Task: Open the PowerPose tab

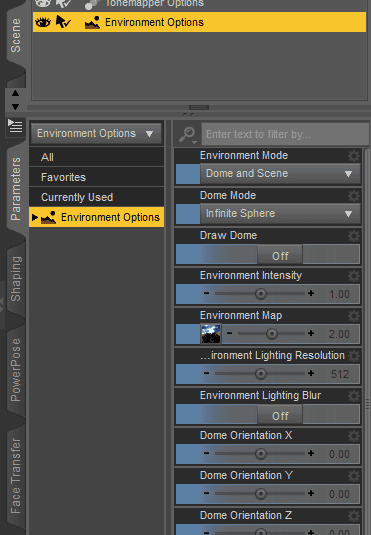Action: click(16, 370)
